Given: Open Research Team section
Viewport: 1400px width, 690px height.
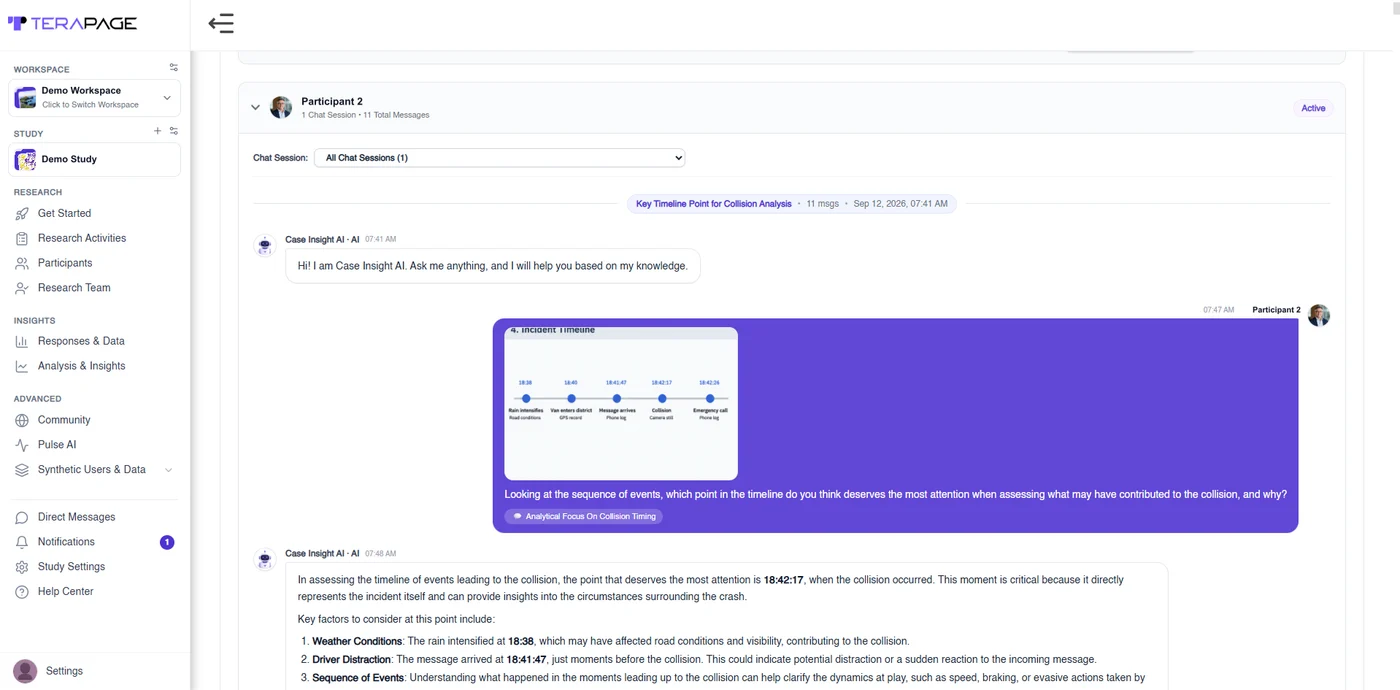Looking at the screenshot, I should click(x=74, y=288).
